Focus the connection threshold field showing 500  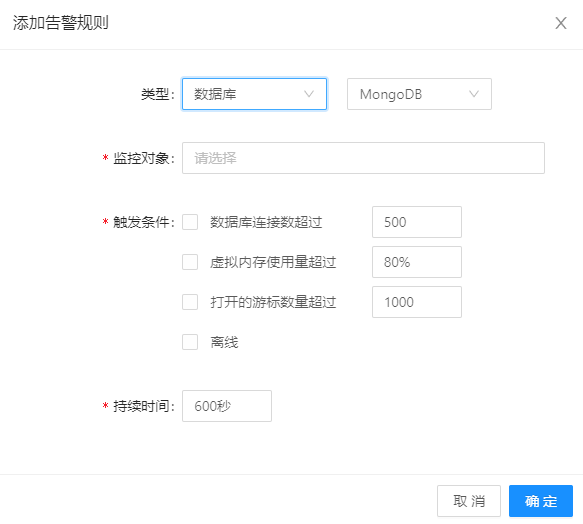[417, 222]
